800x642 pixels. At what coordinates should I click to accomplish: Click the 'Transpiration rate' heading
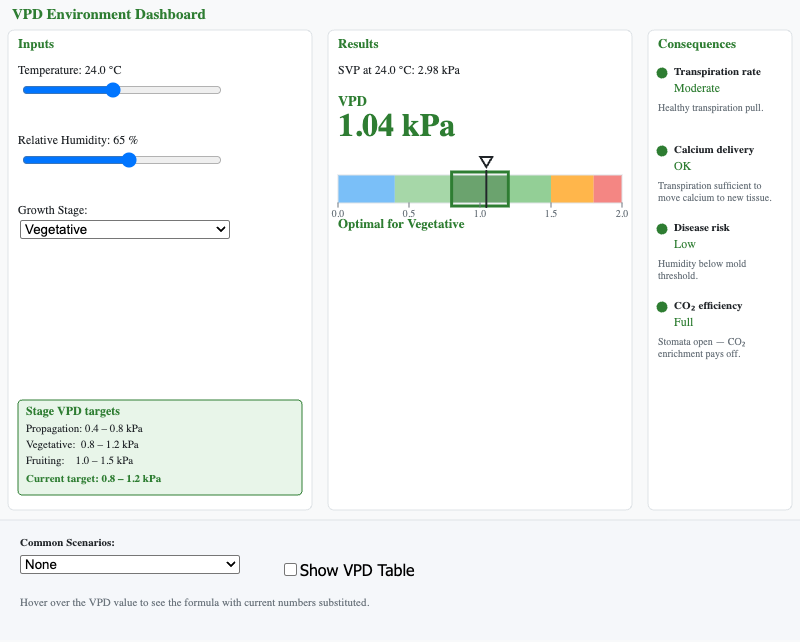[x=717, y=72]
